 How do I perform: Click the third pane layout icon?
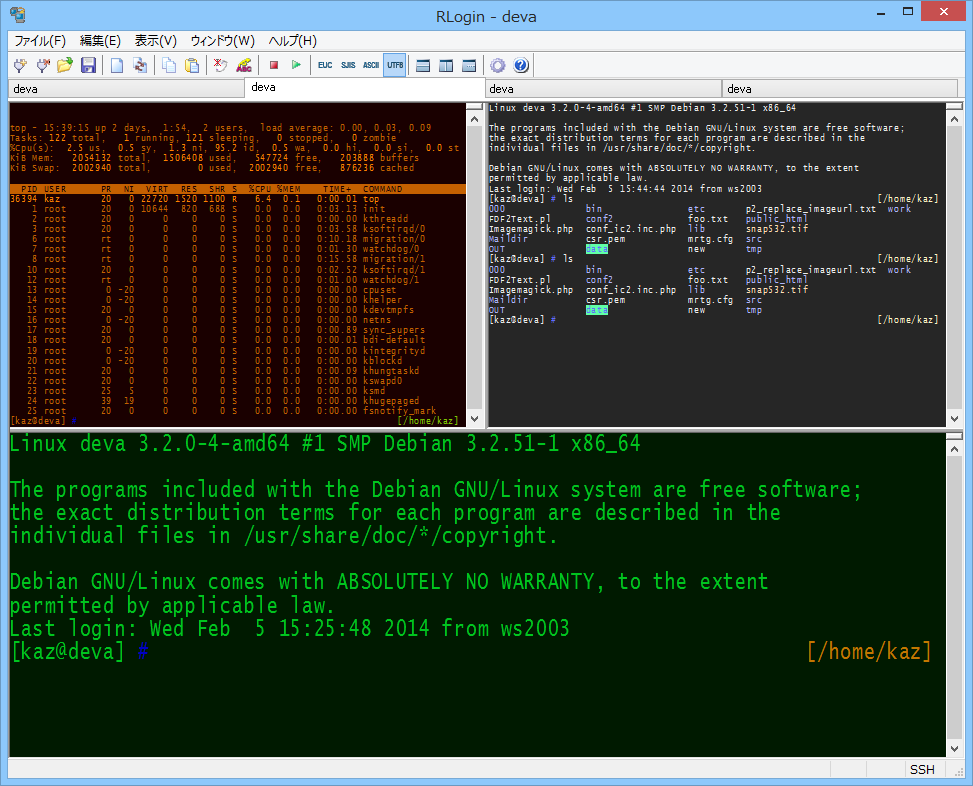pyautogui.click(x=469, y=65)
